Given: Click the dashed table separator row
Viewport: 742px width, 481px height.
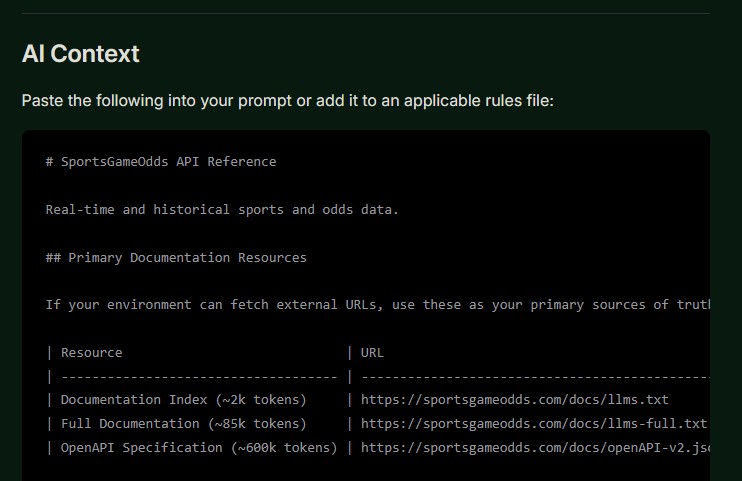Looking at the screenshot, I should pyautogui.click(x=198, y=377).
